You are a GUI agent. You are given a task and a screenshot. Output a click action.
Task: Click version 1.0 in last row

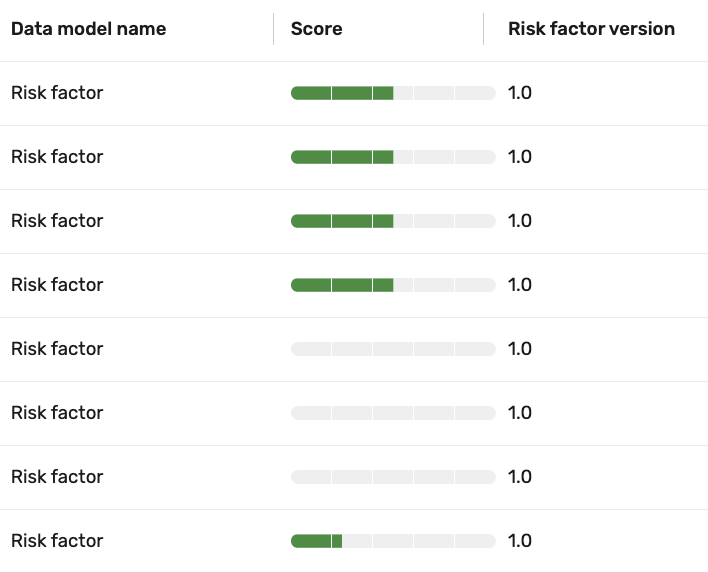(520, 541)
